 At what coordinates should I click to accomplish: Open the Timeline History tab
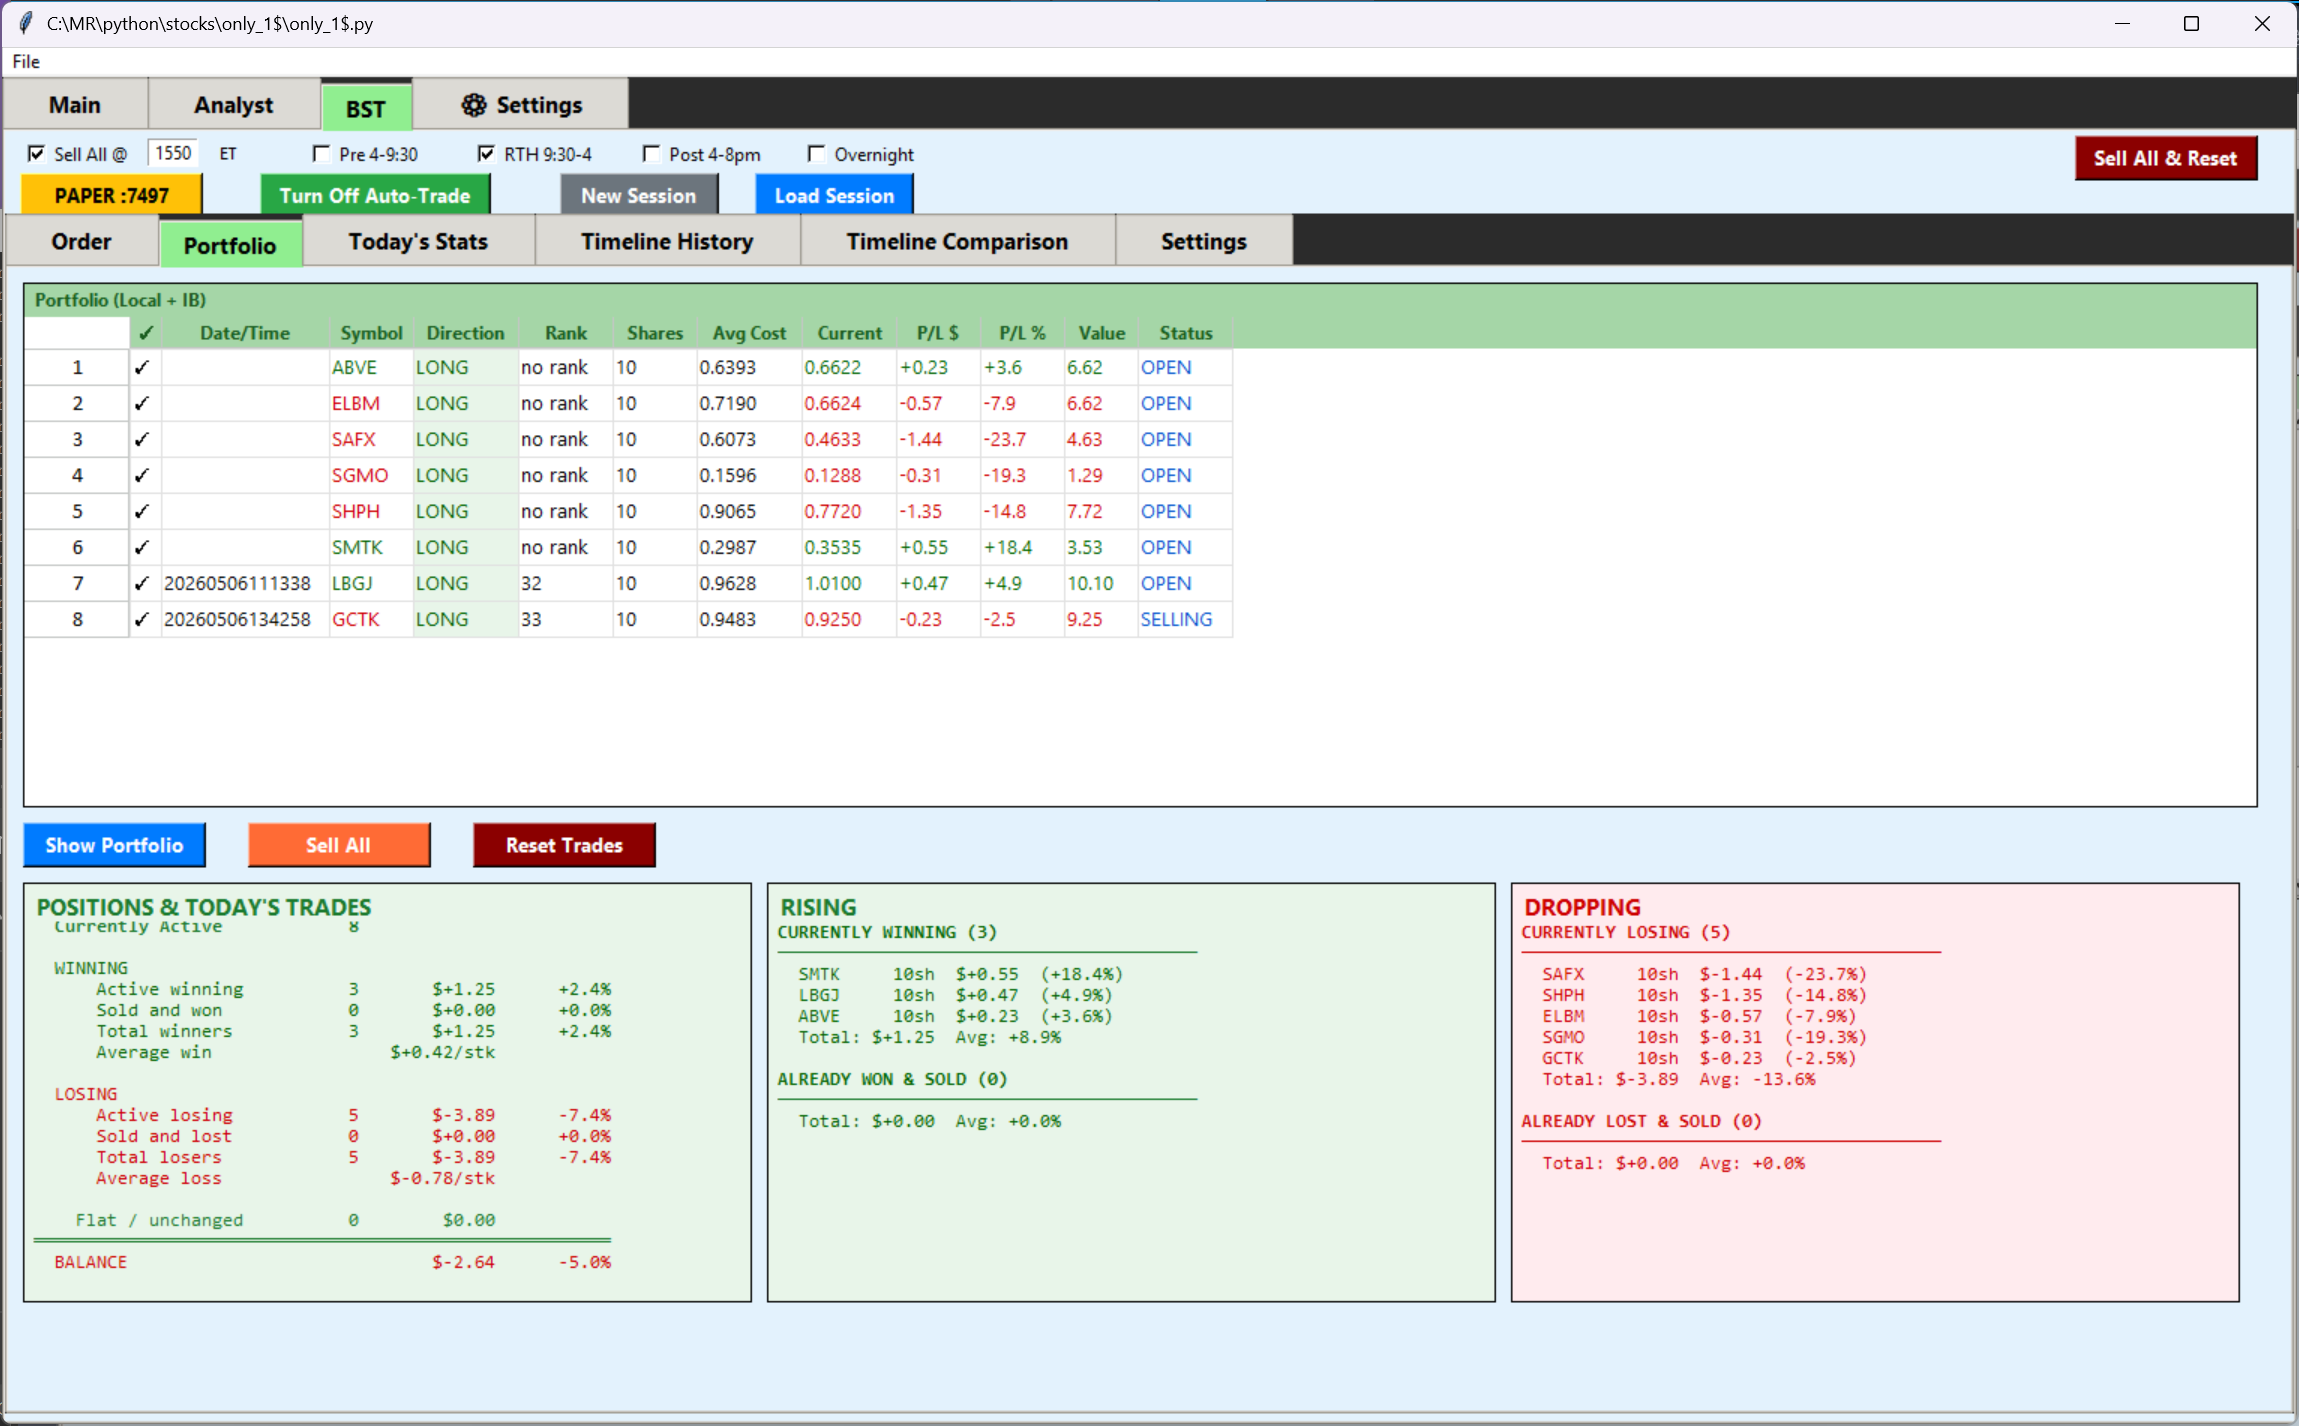tap(667, 242)
